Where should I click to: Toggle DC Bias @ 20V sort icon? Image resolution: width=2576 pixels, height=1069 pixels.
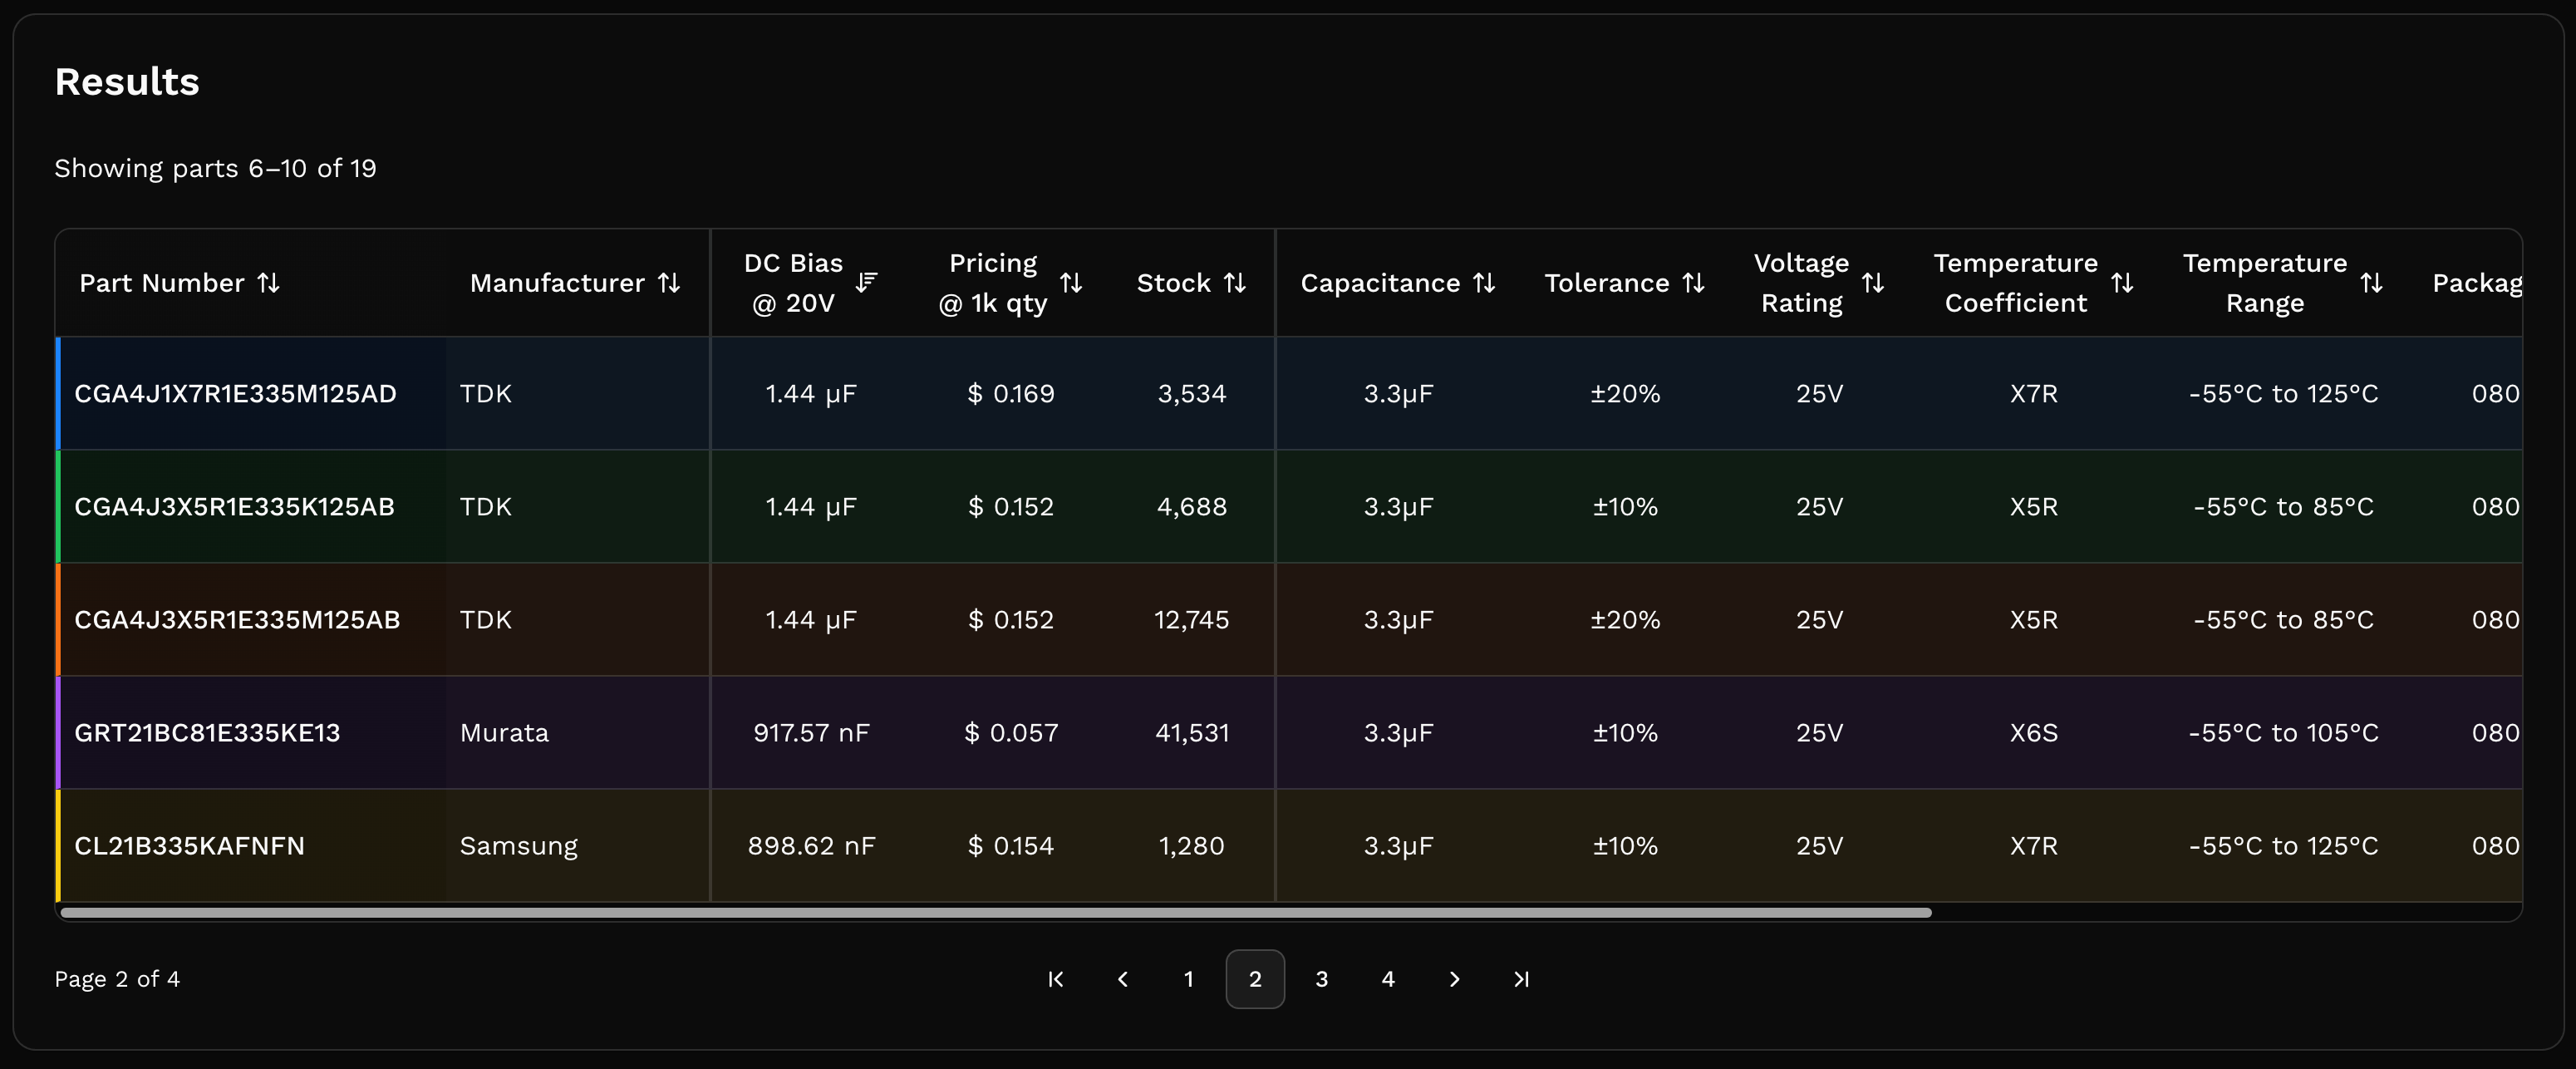point(866,283)
